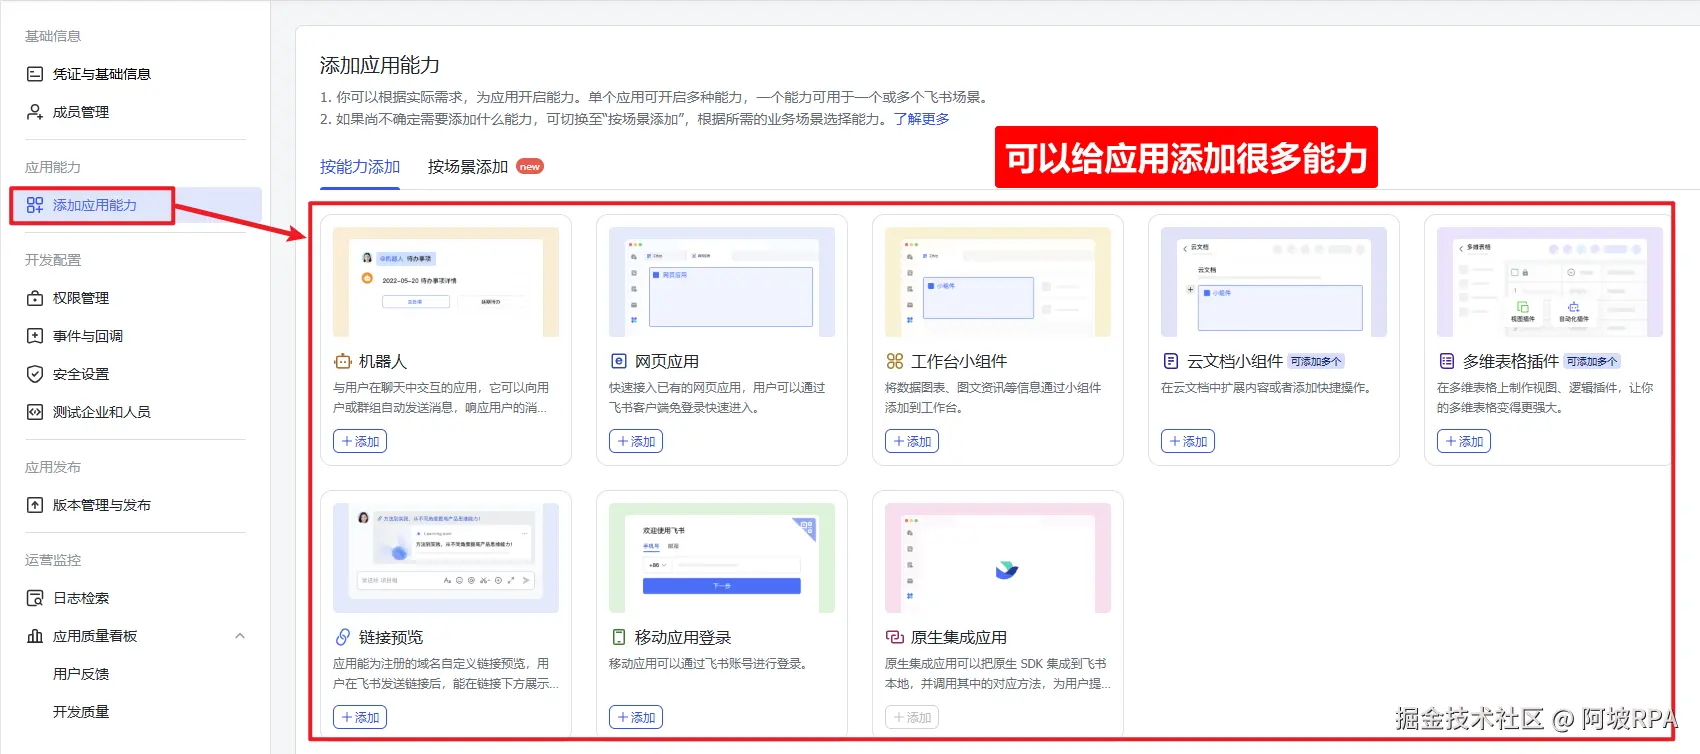The image size is (1700, 754).
Task: Click the 原生集成应用 preview thumbnail
Action: click(998, 558)
